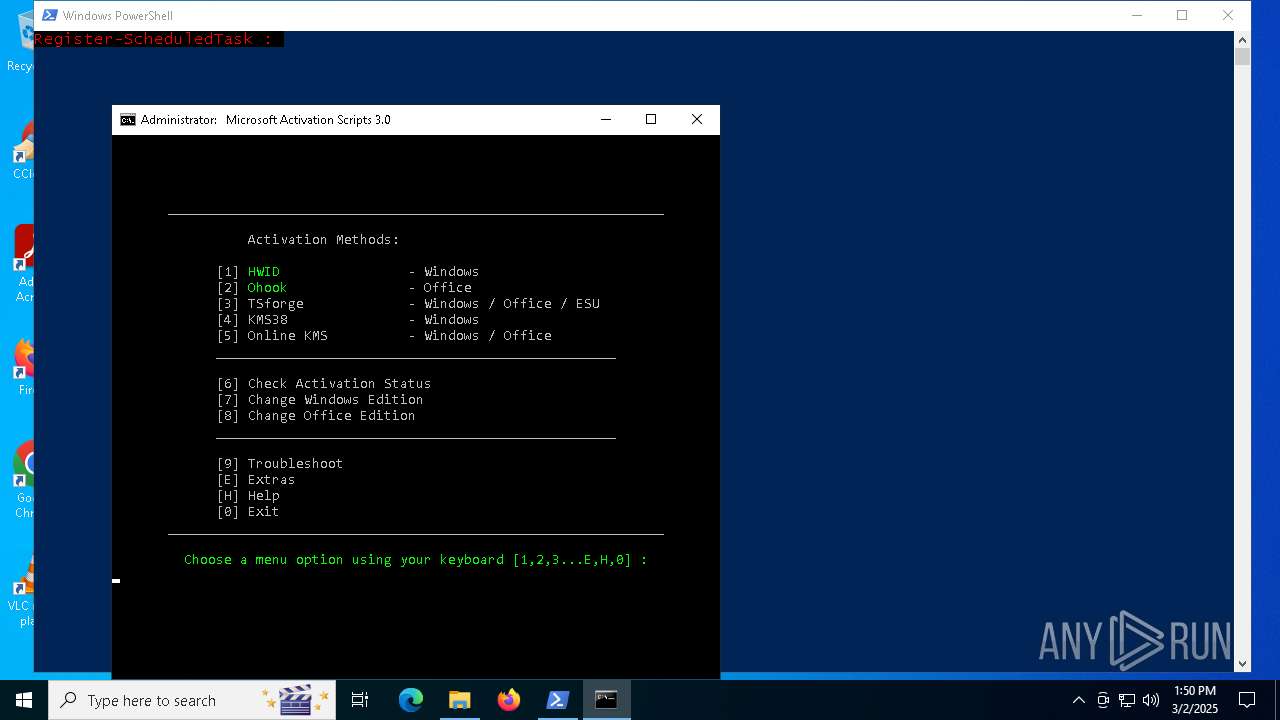Maximize the Microsoft Activation Scripts window
Viewport: 1280px width, 720px height.
(651, 120)
